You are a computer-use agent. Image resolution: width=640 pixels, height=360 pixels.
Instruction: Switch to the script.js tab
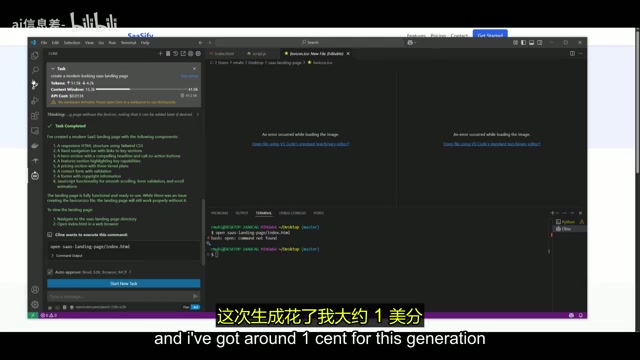[258, 53]
